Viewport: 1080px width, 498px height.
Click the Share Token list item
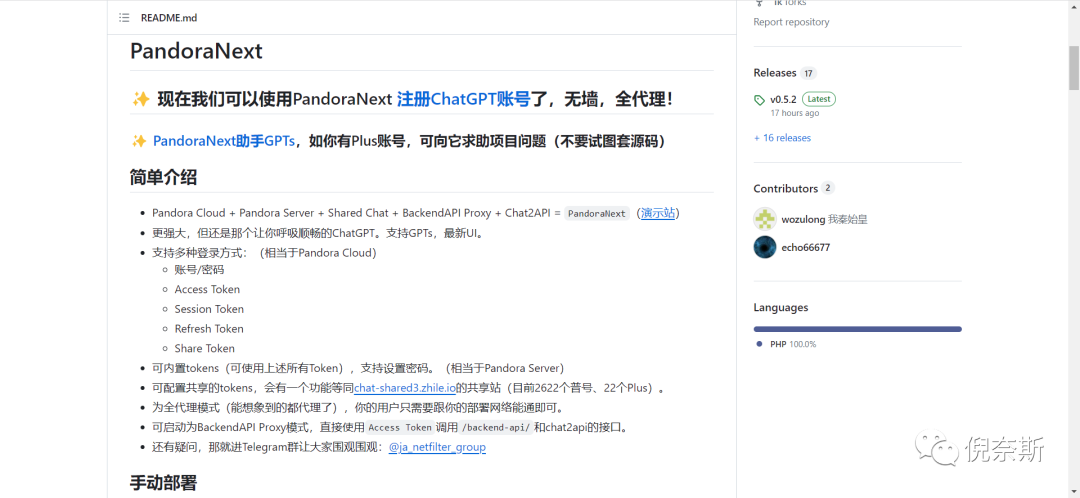(205, 349)
